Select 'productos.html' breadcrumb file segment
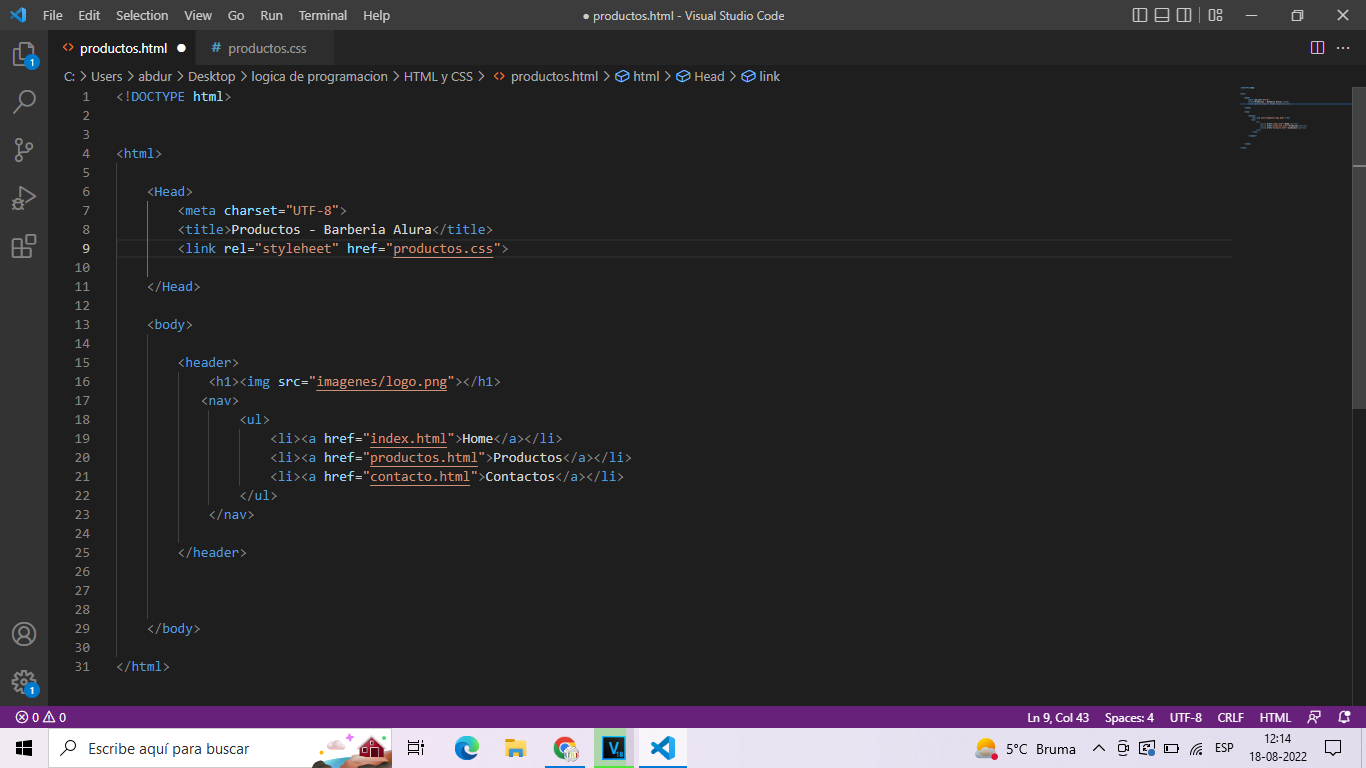Screen dimensions: 1366x768 (x=546, y=76)
